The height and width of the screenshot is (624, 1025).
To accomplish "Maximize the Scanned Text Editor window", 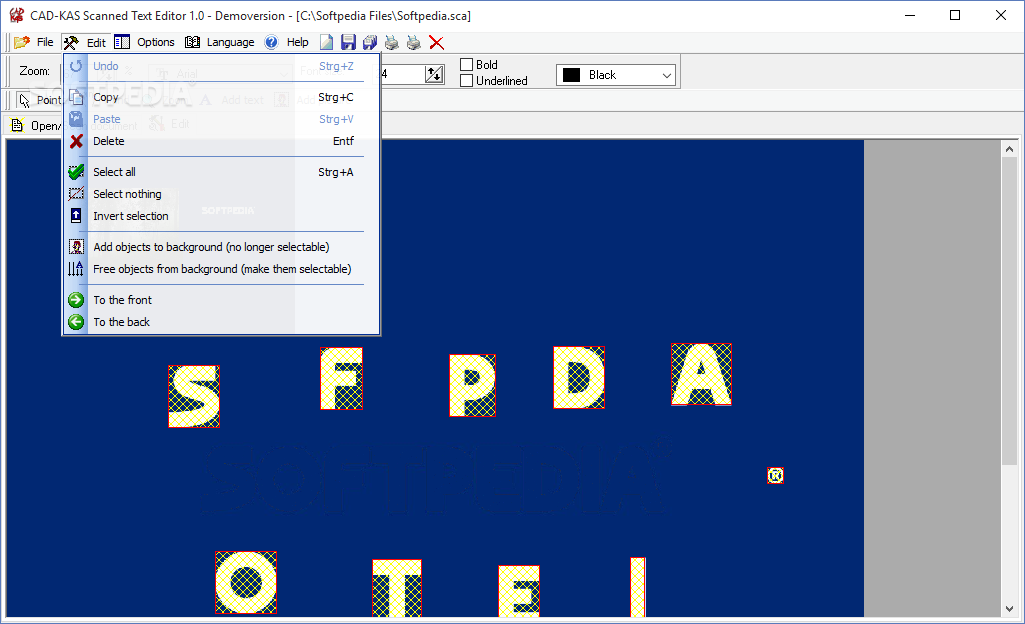I will point(955,15).
